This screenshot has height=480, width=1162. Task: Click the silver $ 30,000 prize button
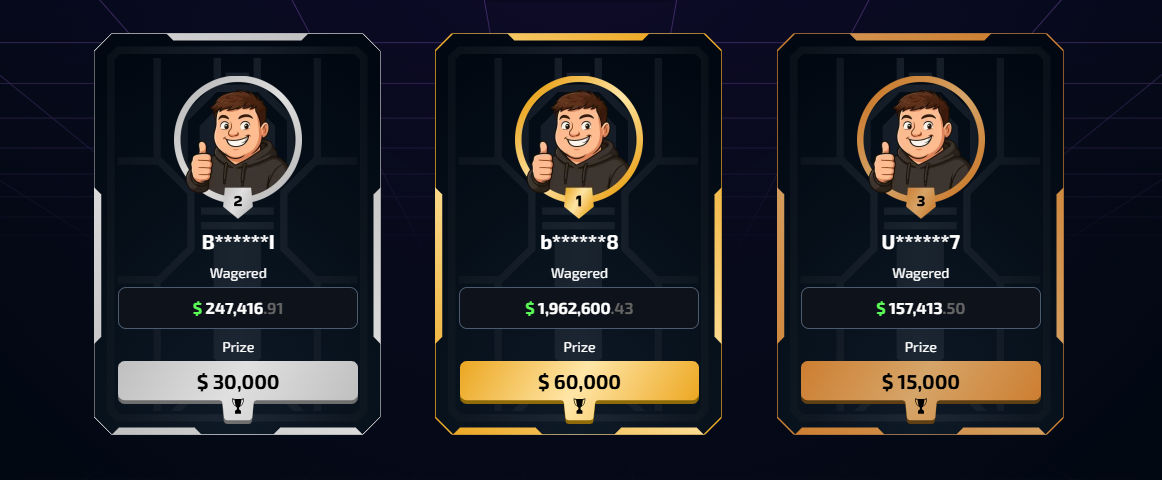(x=238, y=382)
